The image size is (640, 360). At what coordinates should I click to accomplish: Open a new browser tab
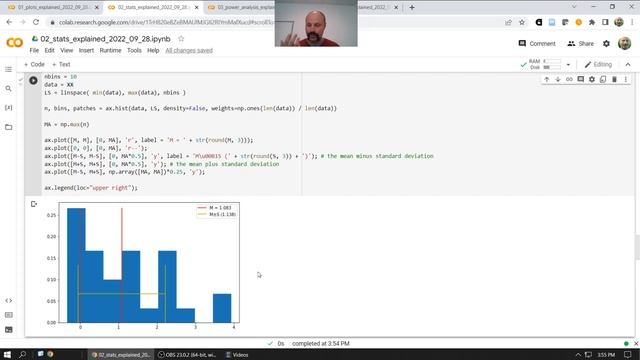(x=412, y=7)
